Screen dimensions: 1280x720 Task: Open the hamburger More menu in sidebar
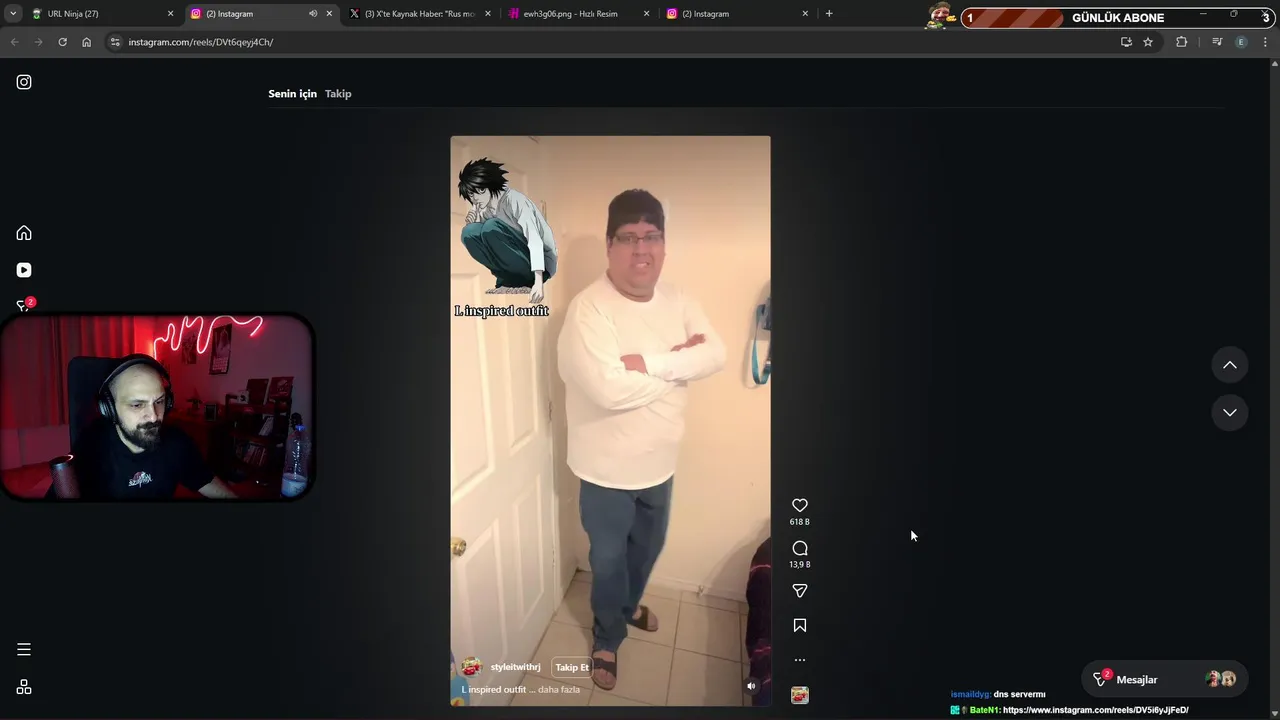[24, 650]
